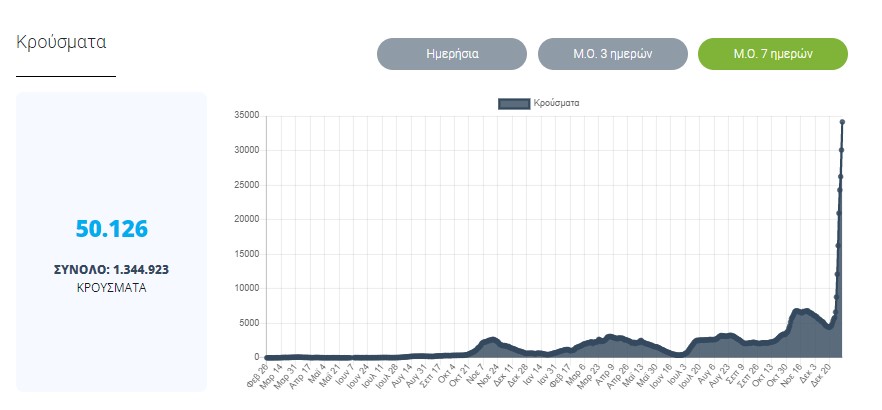Click the Κρούσματα section heading
This screenshot has width=882, height=410.
62,42
